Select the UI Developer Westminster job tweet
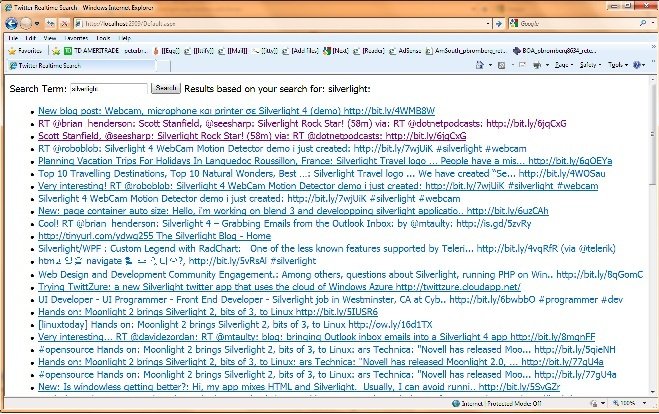 [x=330, y=300]
